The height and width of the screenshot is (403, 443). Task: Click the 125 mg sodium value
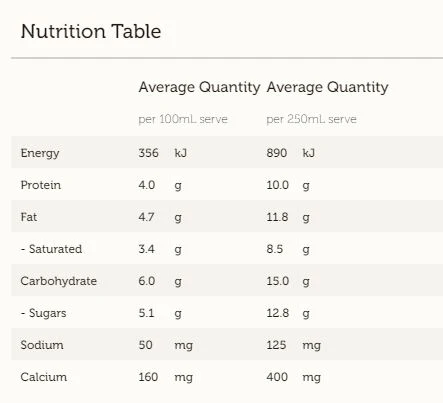294,345
